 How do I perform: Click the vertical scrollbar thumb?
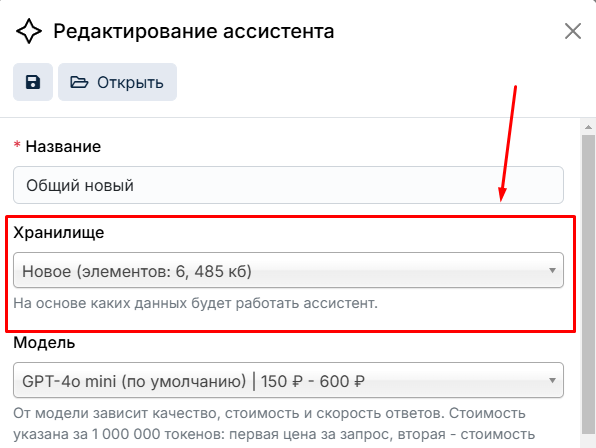coord(588,284)
